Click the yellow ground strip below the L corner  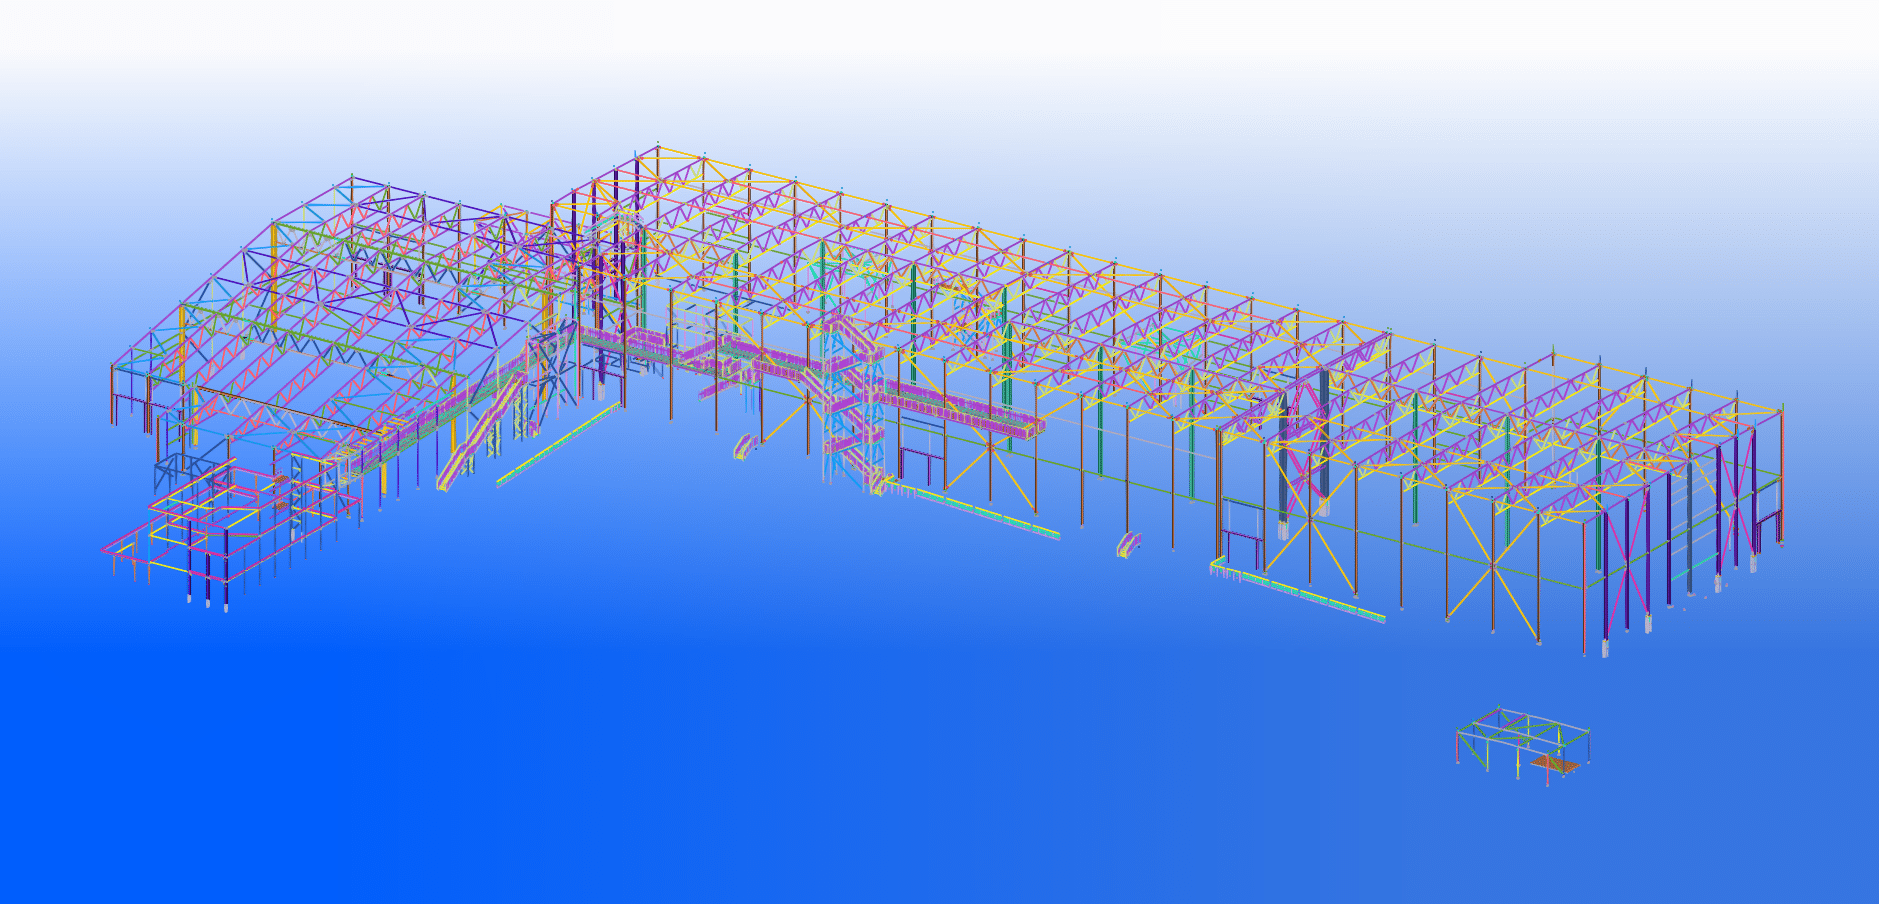pyautogui.click(x=560, y=447)
